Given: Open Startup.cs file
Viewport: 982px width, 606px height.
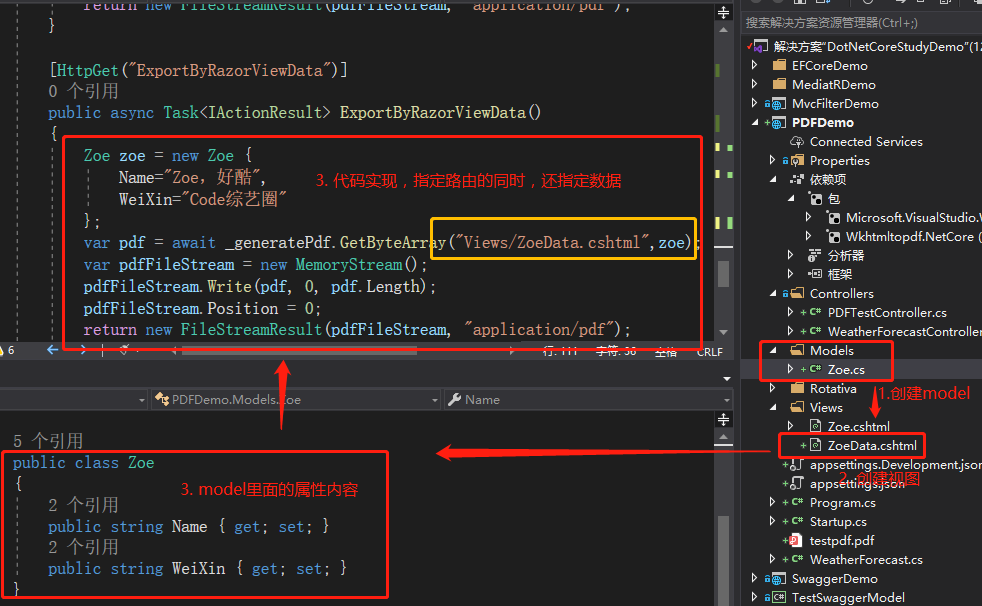Looking at the screenshot, I should point(838,521).
